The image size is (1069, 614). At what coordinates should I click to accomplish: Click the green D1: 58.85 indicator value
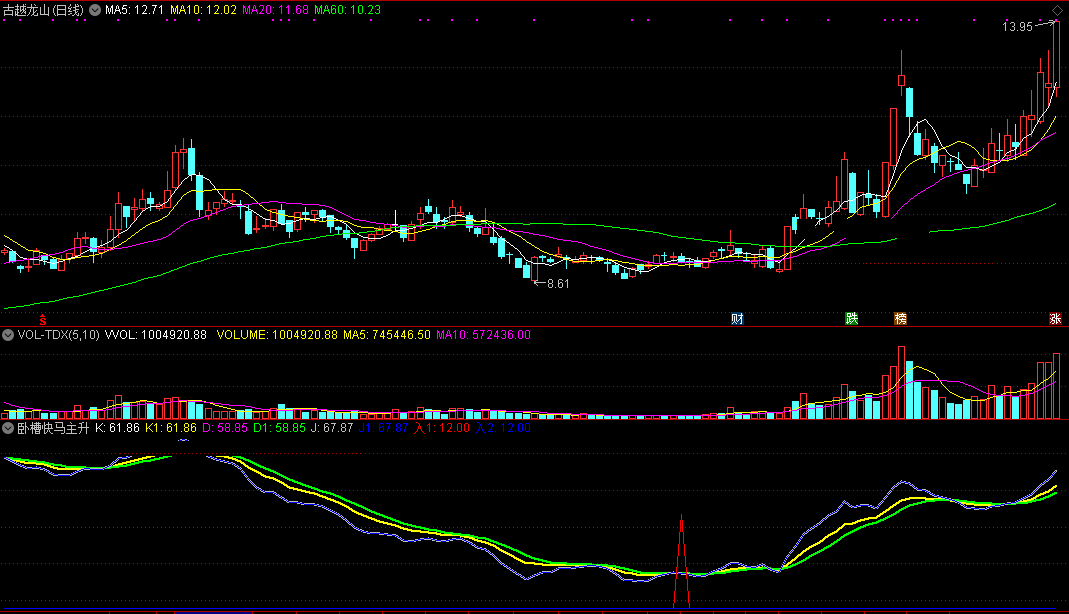[280, 428]
